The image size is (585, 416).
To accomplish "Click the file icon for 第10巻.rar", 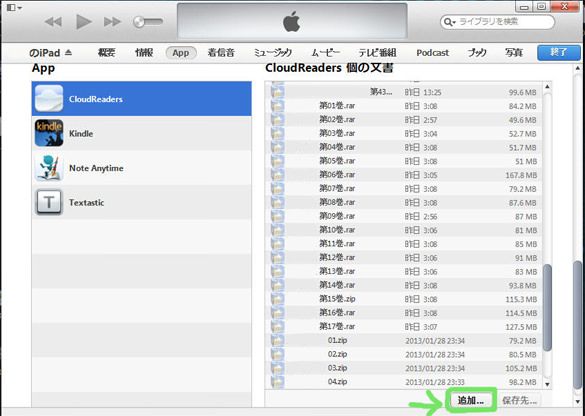I will (278, 230).
